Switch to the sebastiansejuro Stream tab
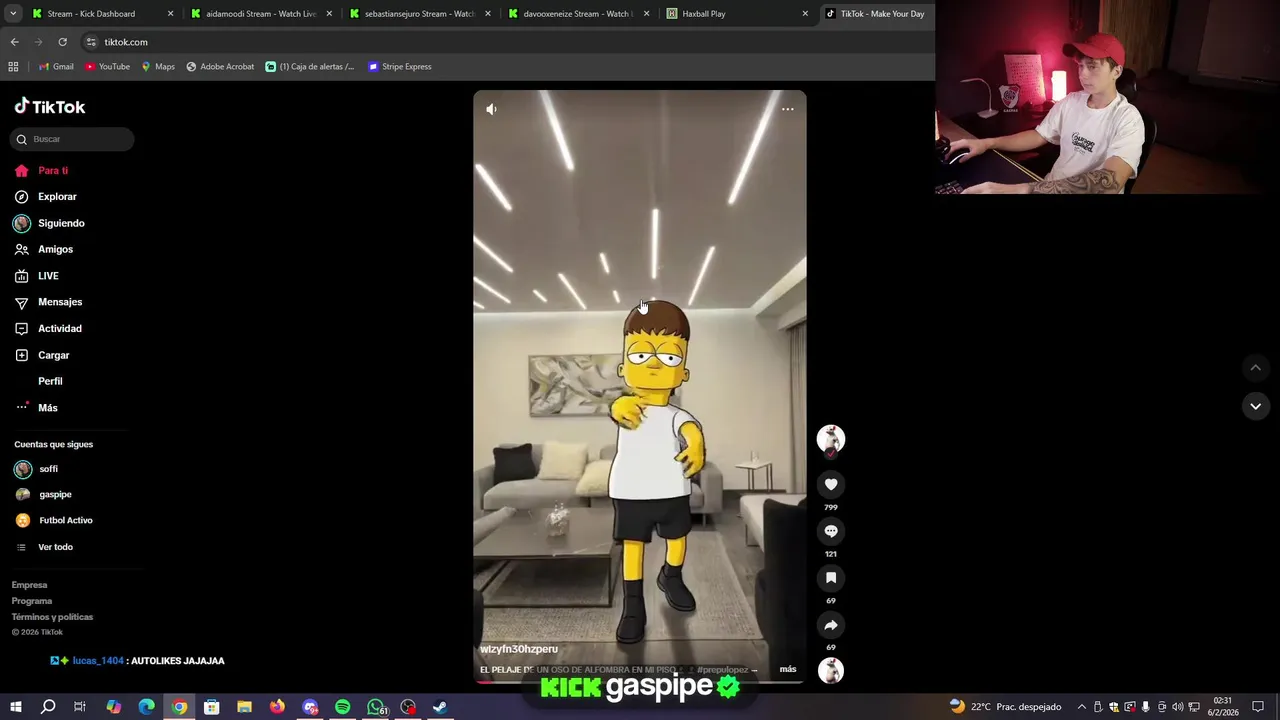The height and width of the screenshot is (720, 1280). 418,14
